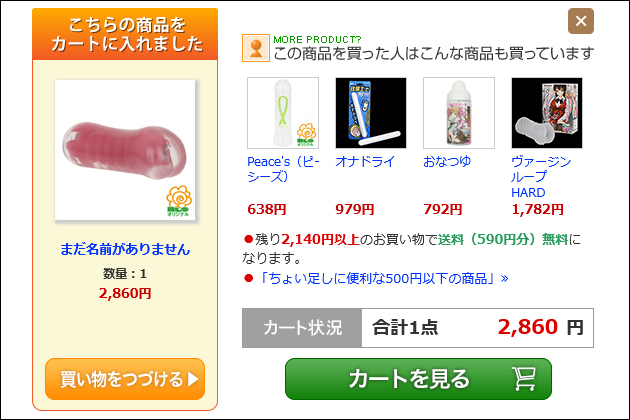Click the まだ名前がありません product title
This screenshot has width=630, height=420.
click(x=125, y=249)
